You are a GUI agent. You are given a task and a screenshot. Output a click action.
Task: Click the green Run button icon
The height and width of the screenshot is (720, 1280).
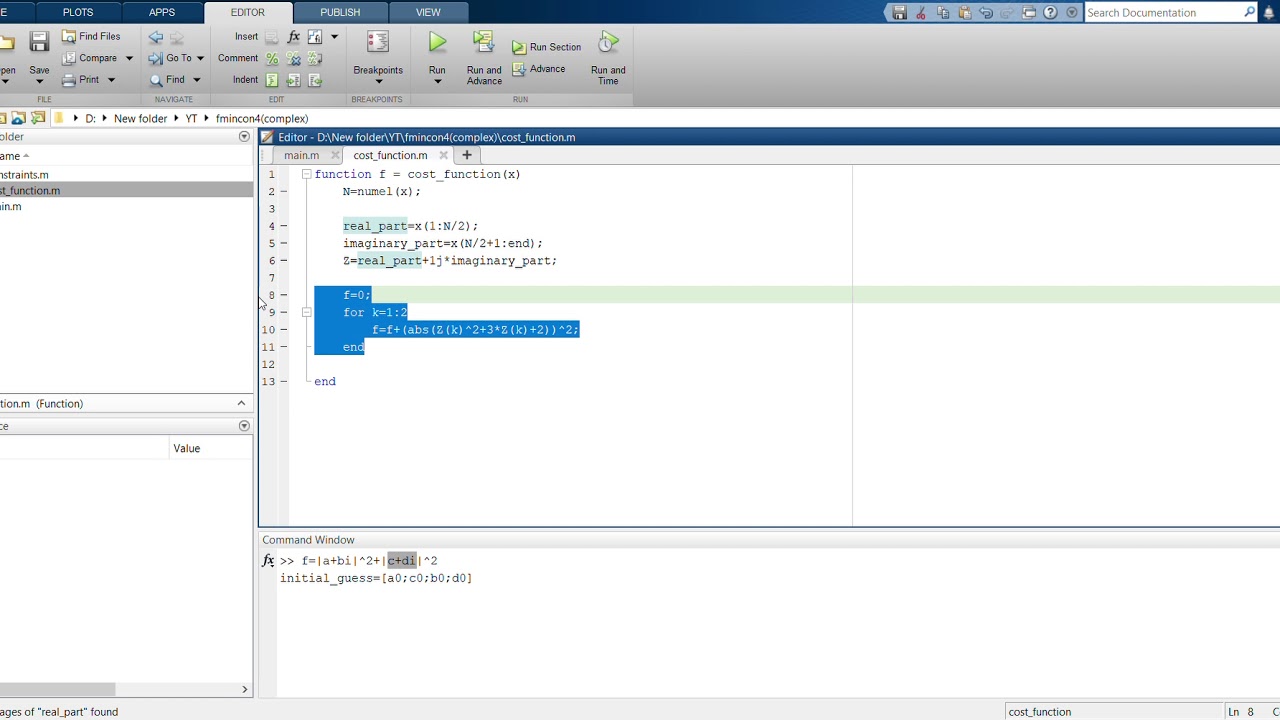pyautogui.click(x=437, y=42)
